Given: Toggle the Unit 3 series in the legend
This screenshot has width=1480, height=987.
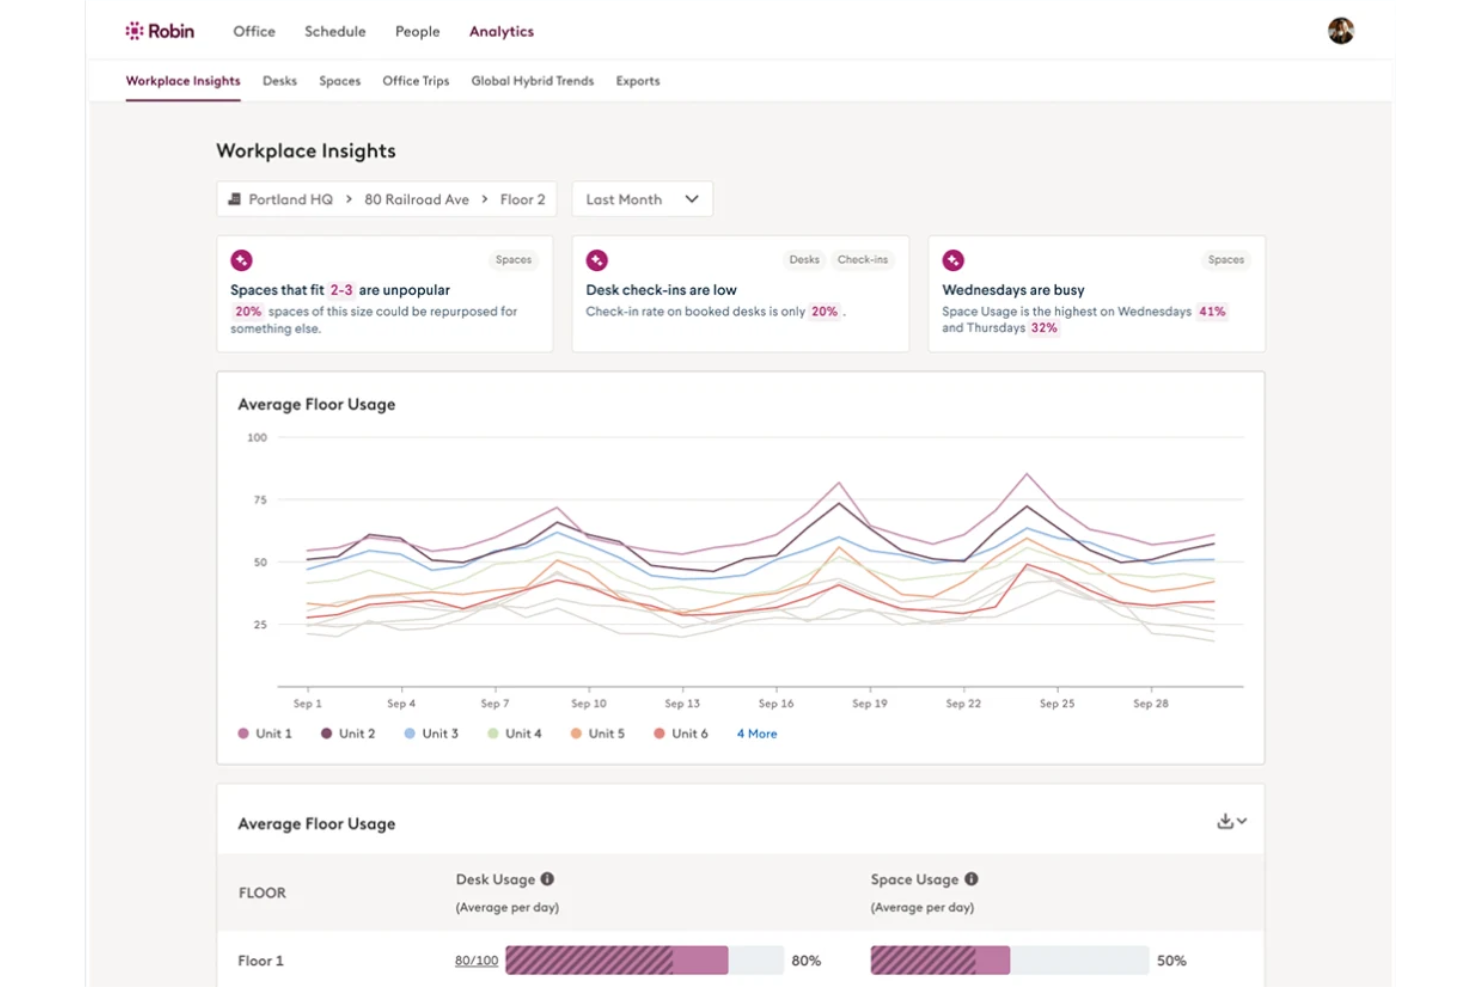Looking at the screenshot, I should 431,733.
